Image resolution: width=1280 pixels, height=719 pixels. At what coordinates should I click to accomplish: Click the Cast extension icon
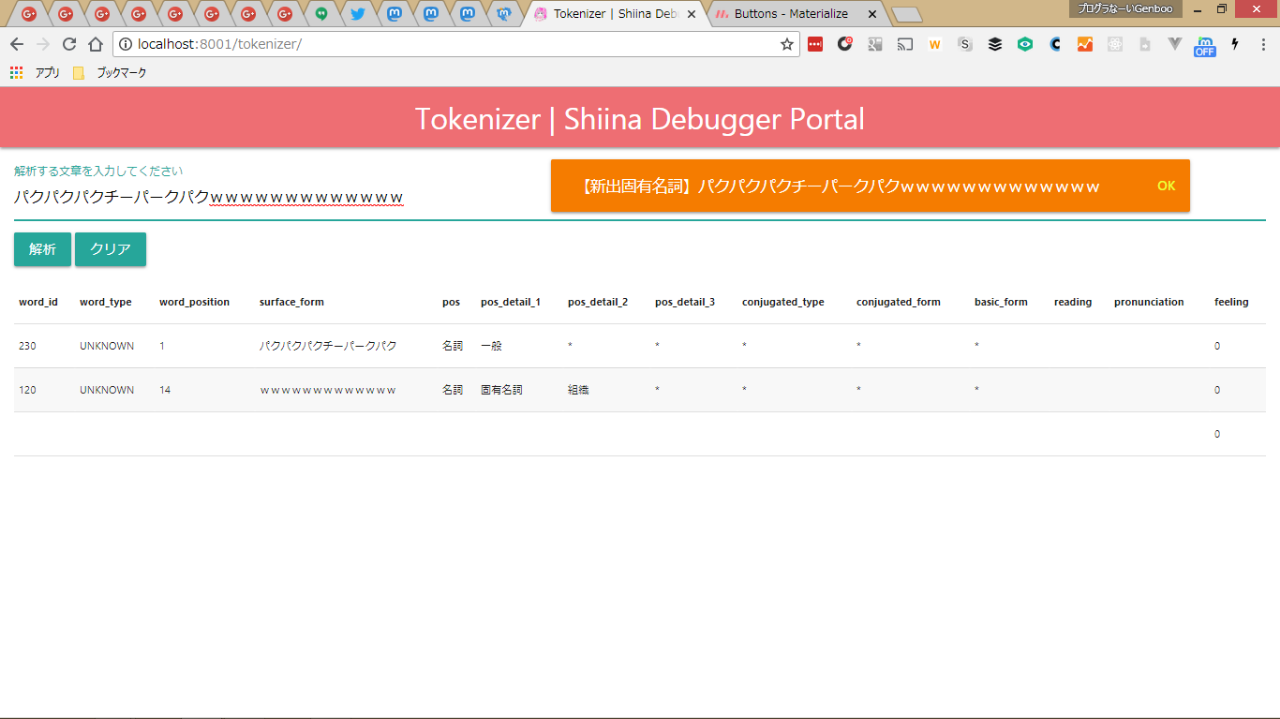point(905,44)
